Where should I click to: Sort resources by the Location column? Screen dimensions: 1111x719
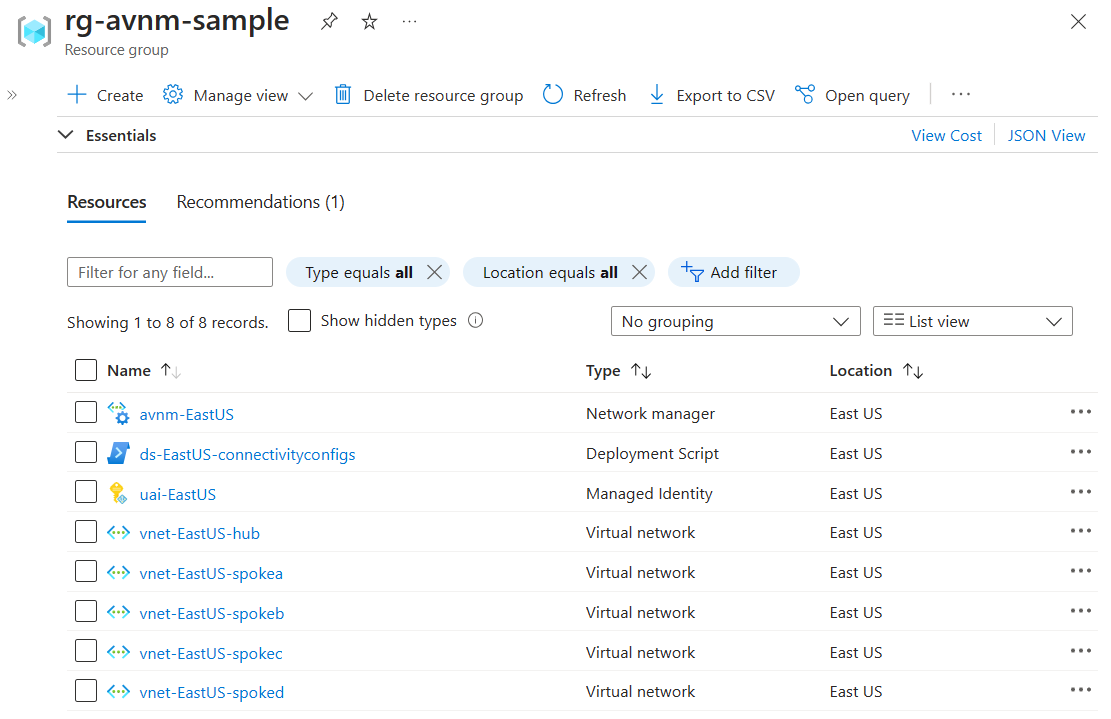pyautogui.click(x=876, y=370)
